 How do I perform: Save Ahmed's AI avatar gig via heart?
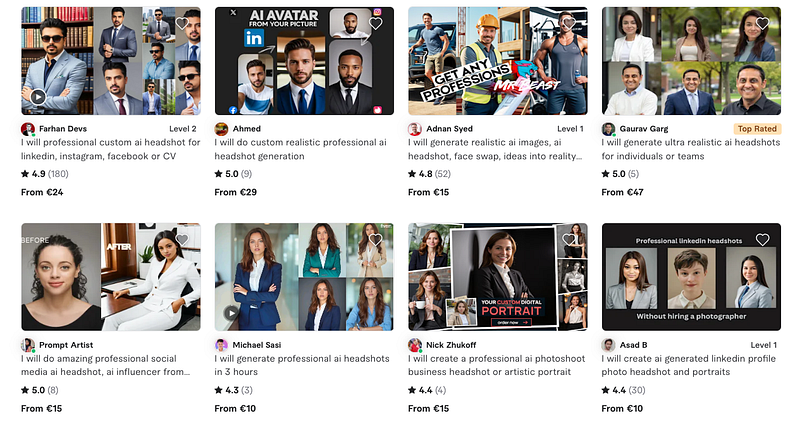coord(376,23)
